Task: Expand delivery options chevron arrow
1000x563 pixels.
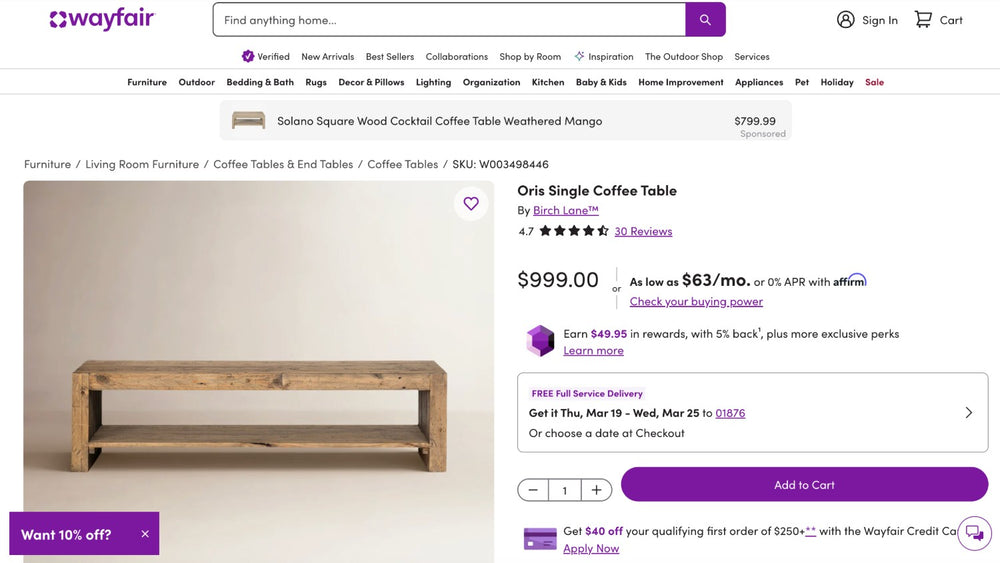Action: [x=968, y=413]
